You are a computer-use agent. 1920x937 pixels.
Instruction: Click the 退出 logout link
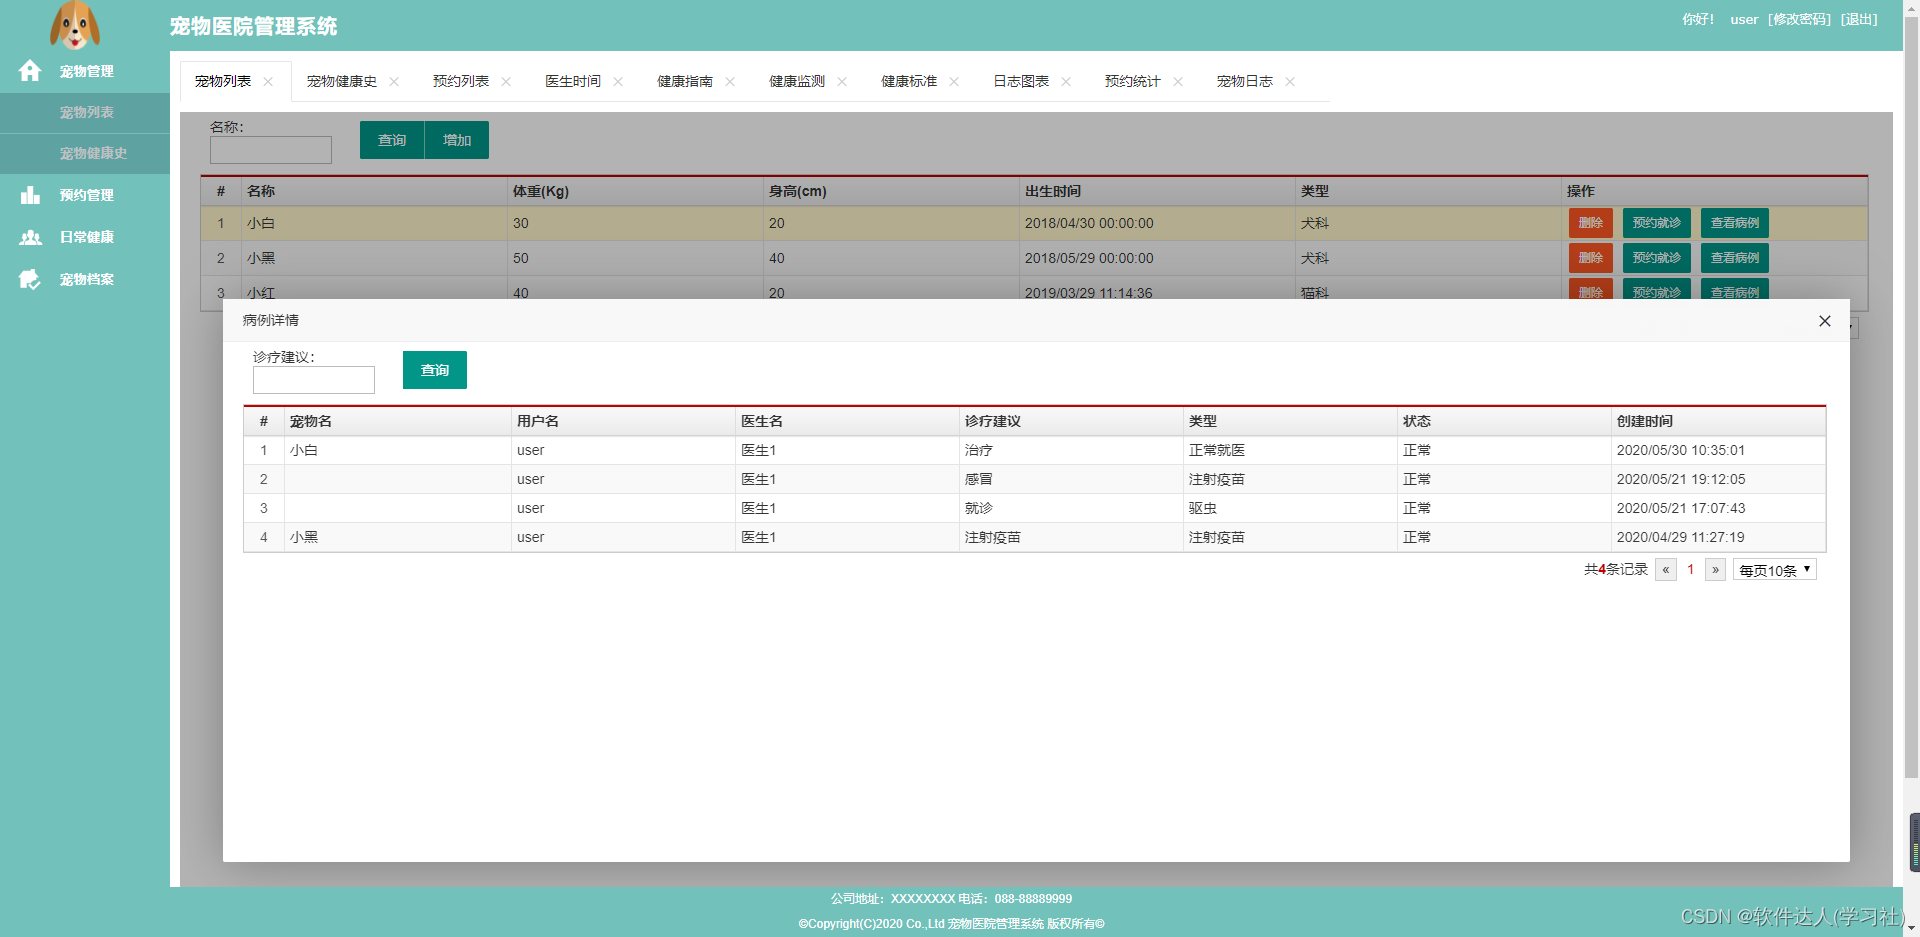pyautogui.click(x=1859, y=19)
